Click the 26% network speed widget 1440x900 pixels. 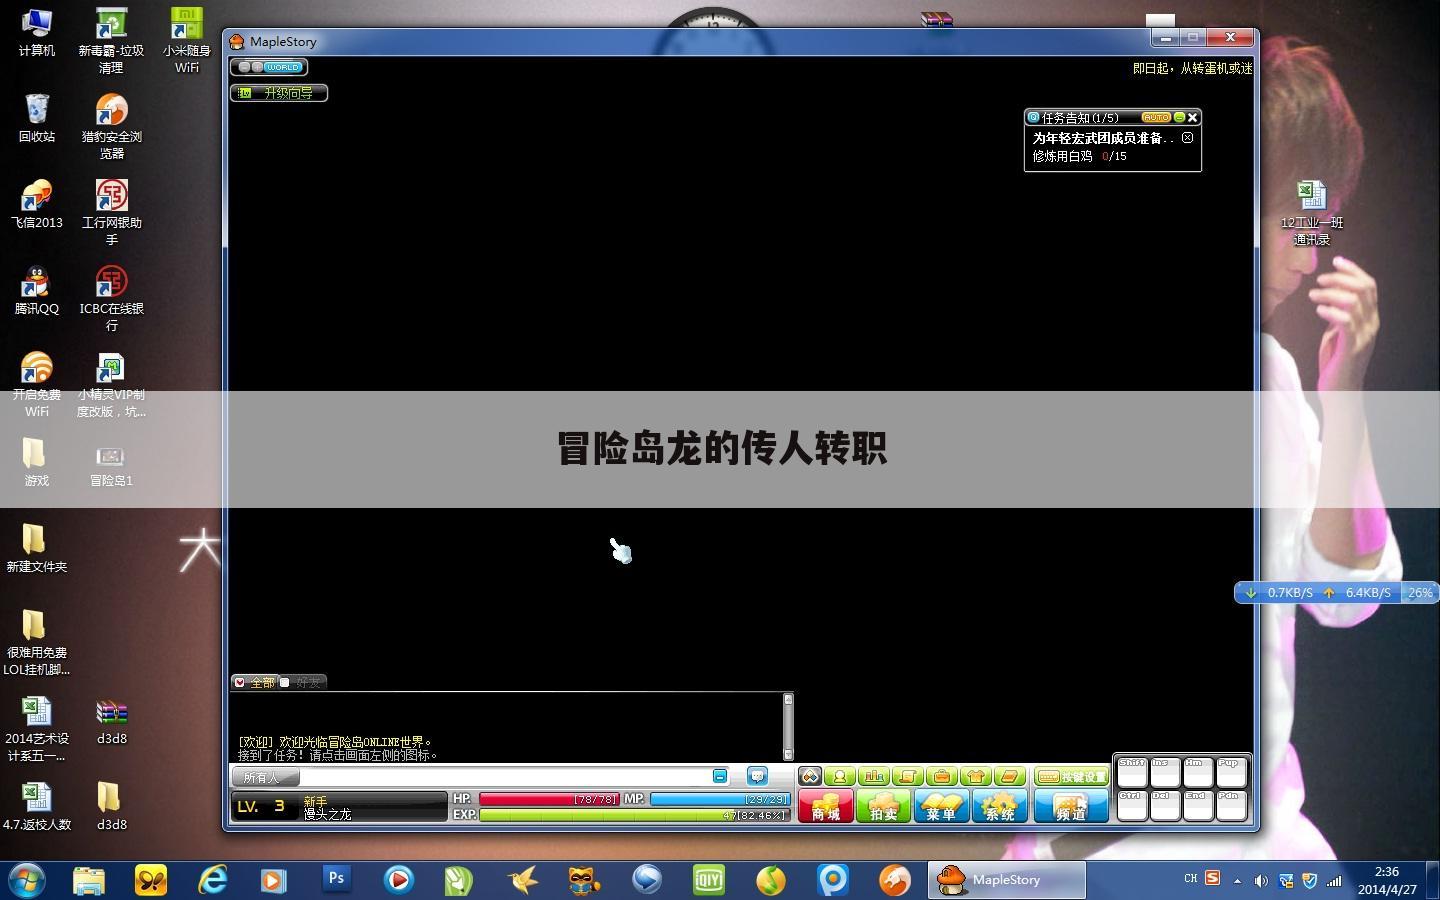point(1419,593)
